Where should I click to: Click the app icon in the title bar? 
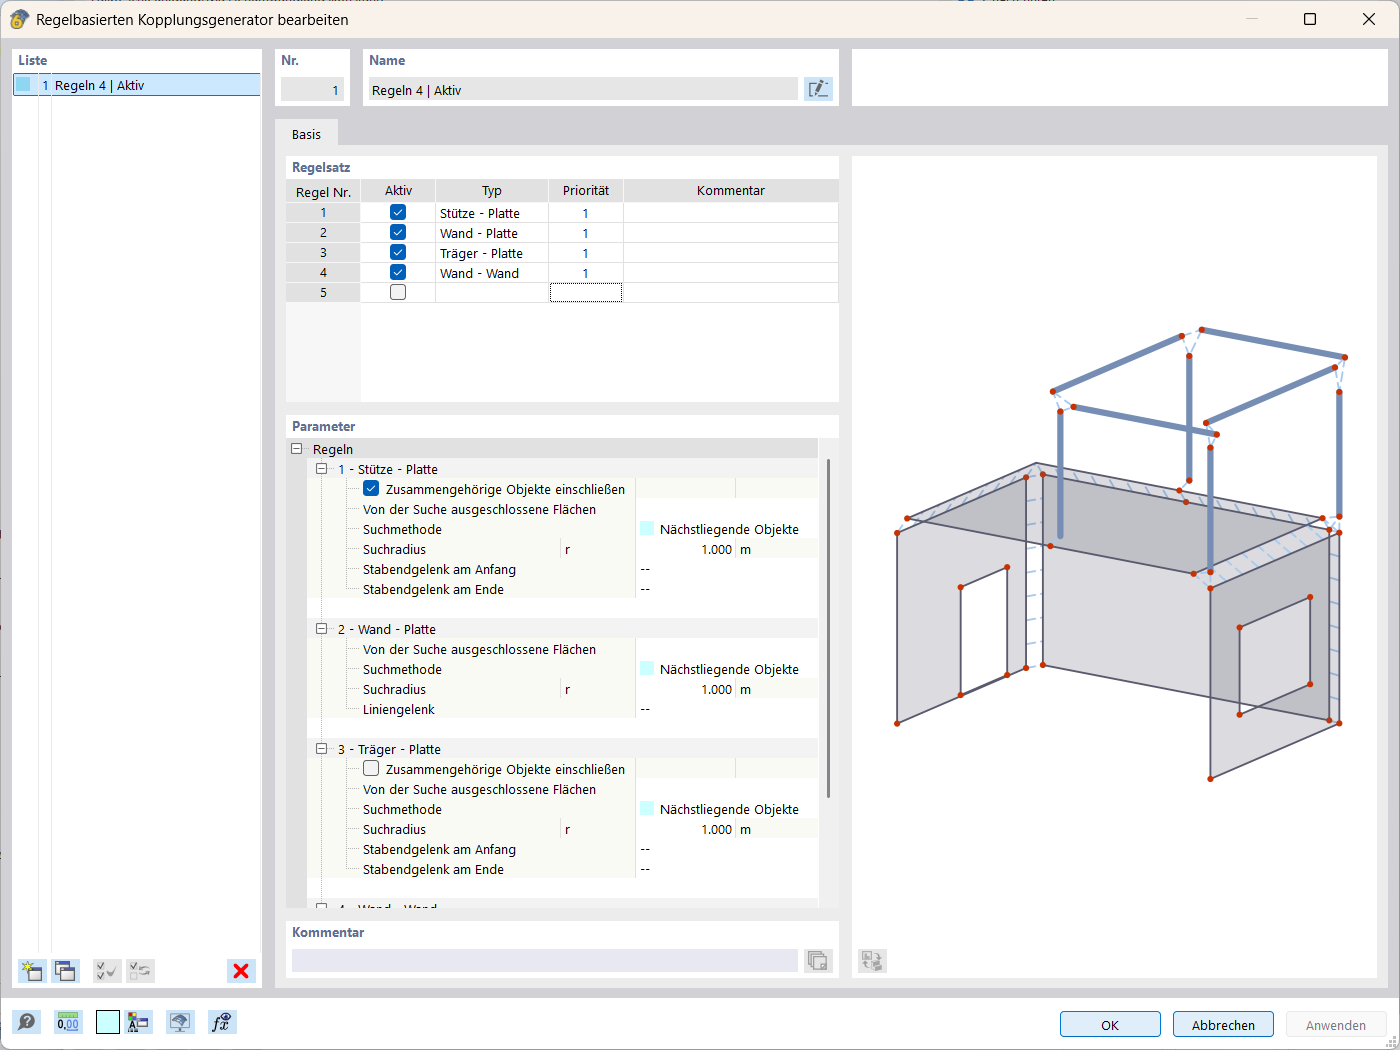[x=19, y=19]
